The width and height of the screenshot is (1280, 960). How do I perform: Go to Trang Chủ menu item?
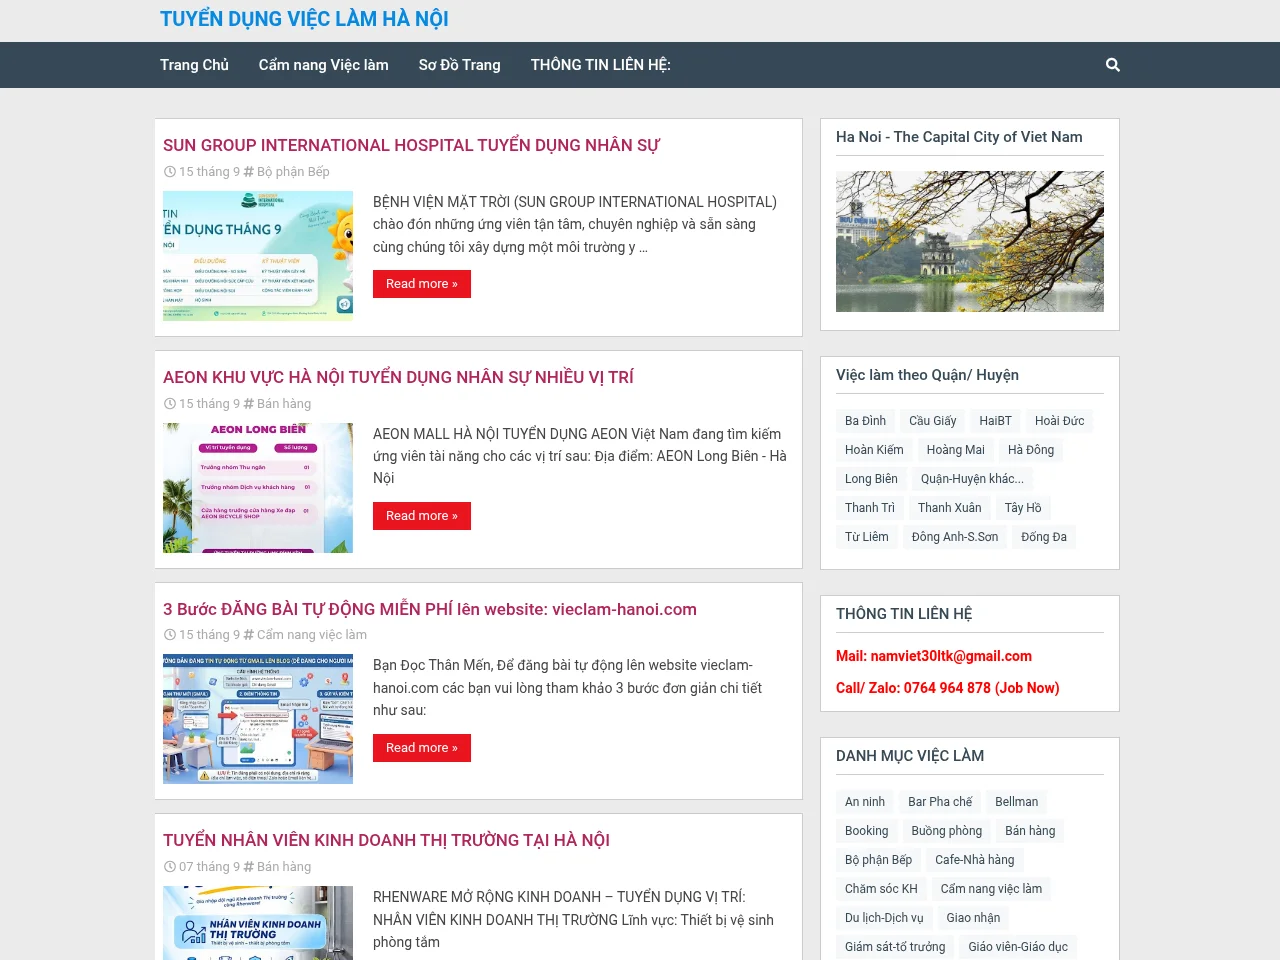click(x=194, y=65)
